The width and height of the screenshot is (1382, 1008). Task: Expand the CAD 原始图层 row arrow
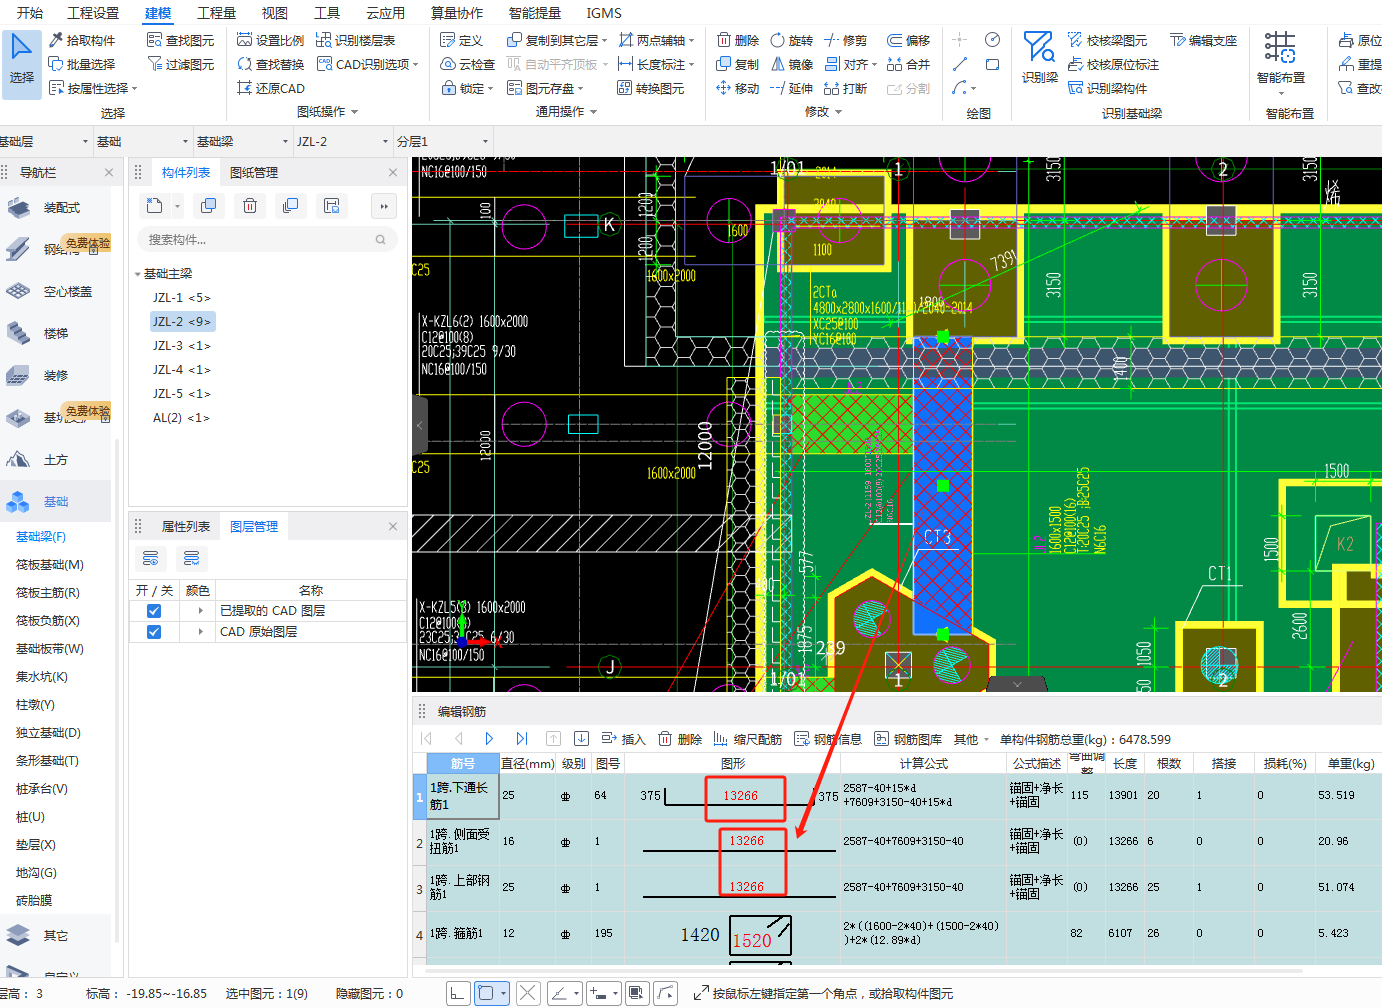tap(200, 632)
